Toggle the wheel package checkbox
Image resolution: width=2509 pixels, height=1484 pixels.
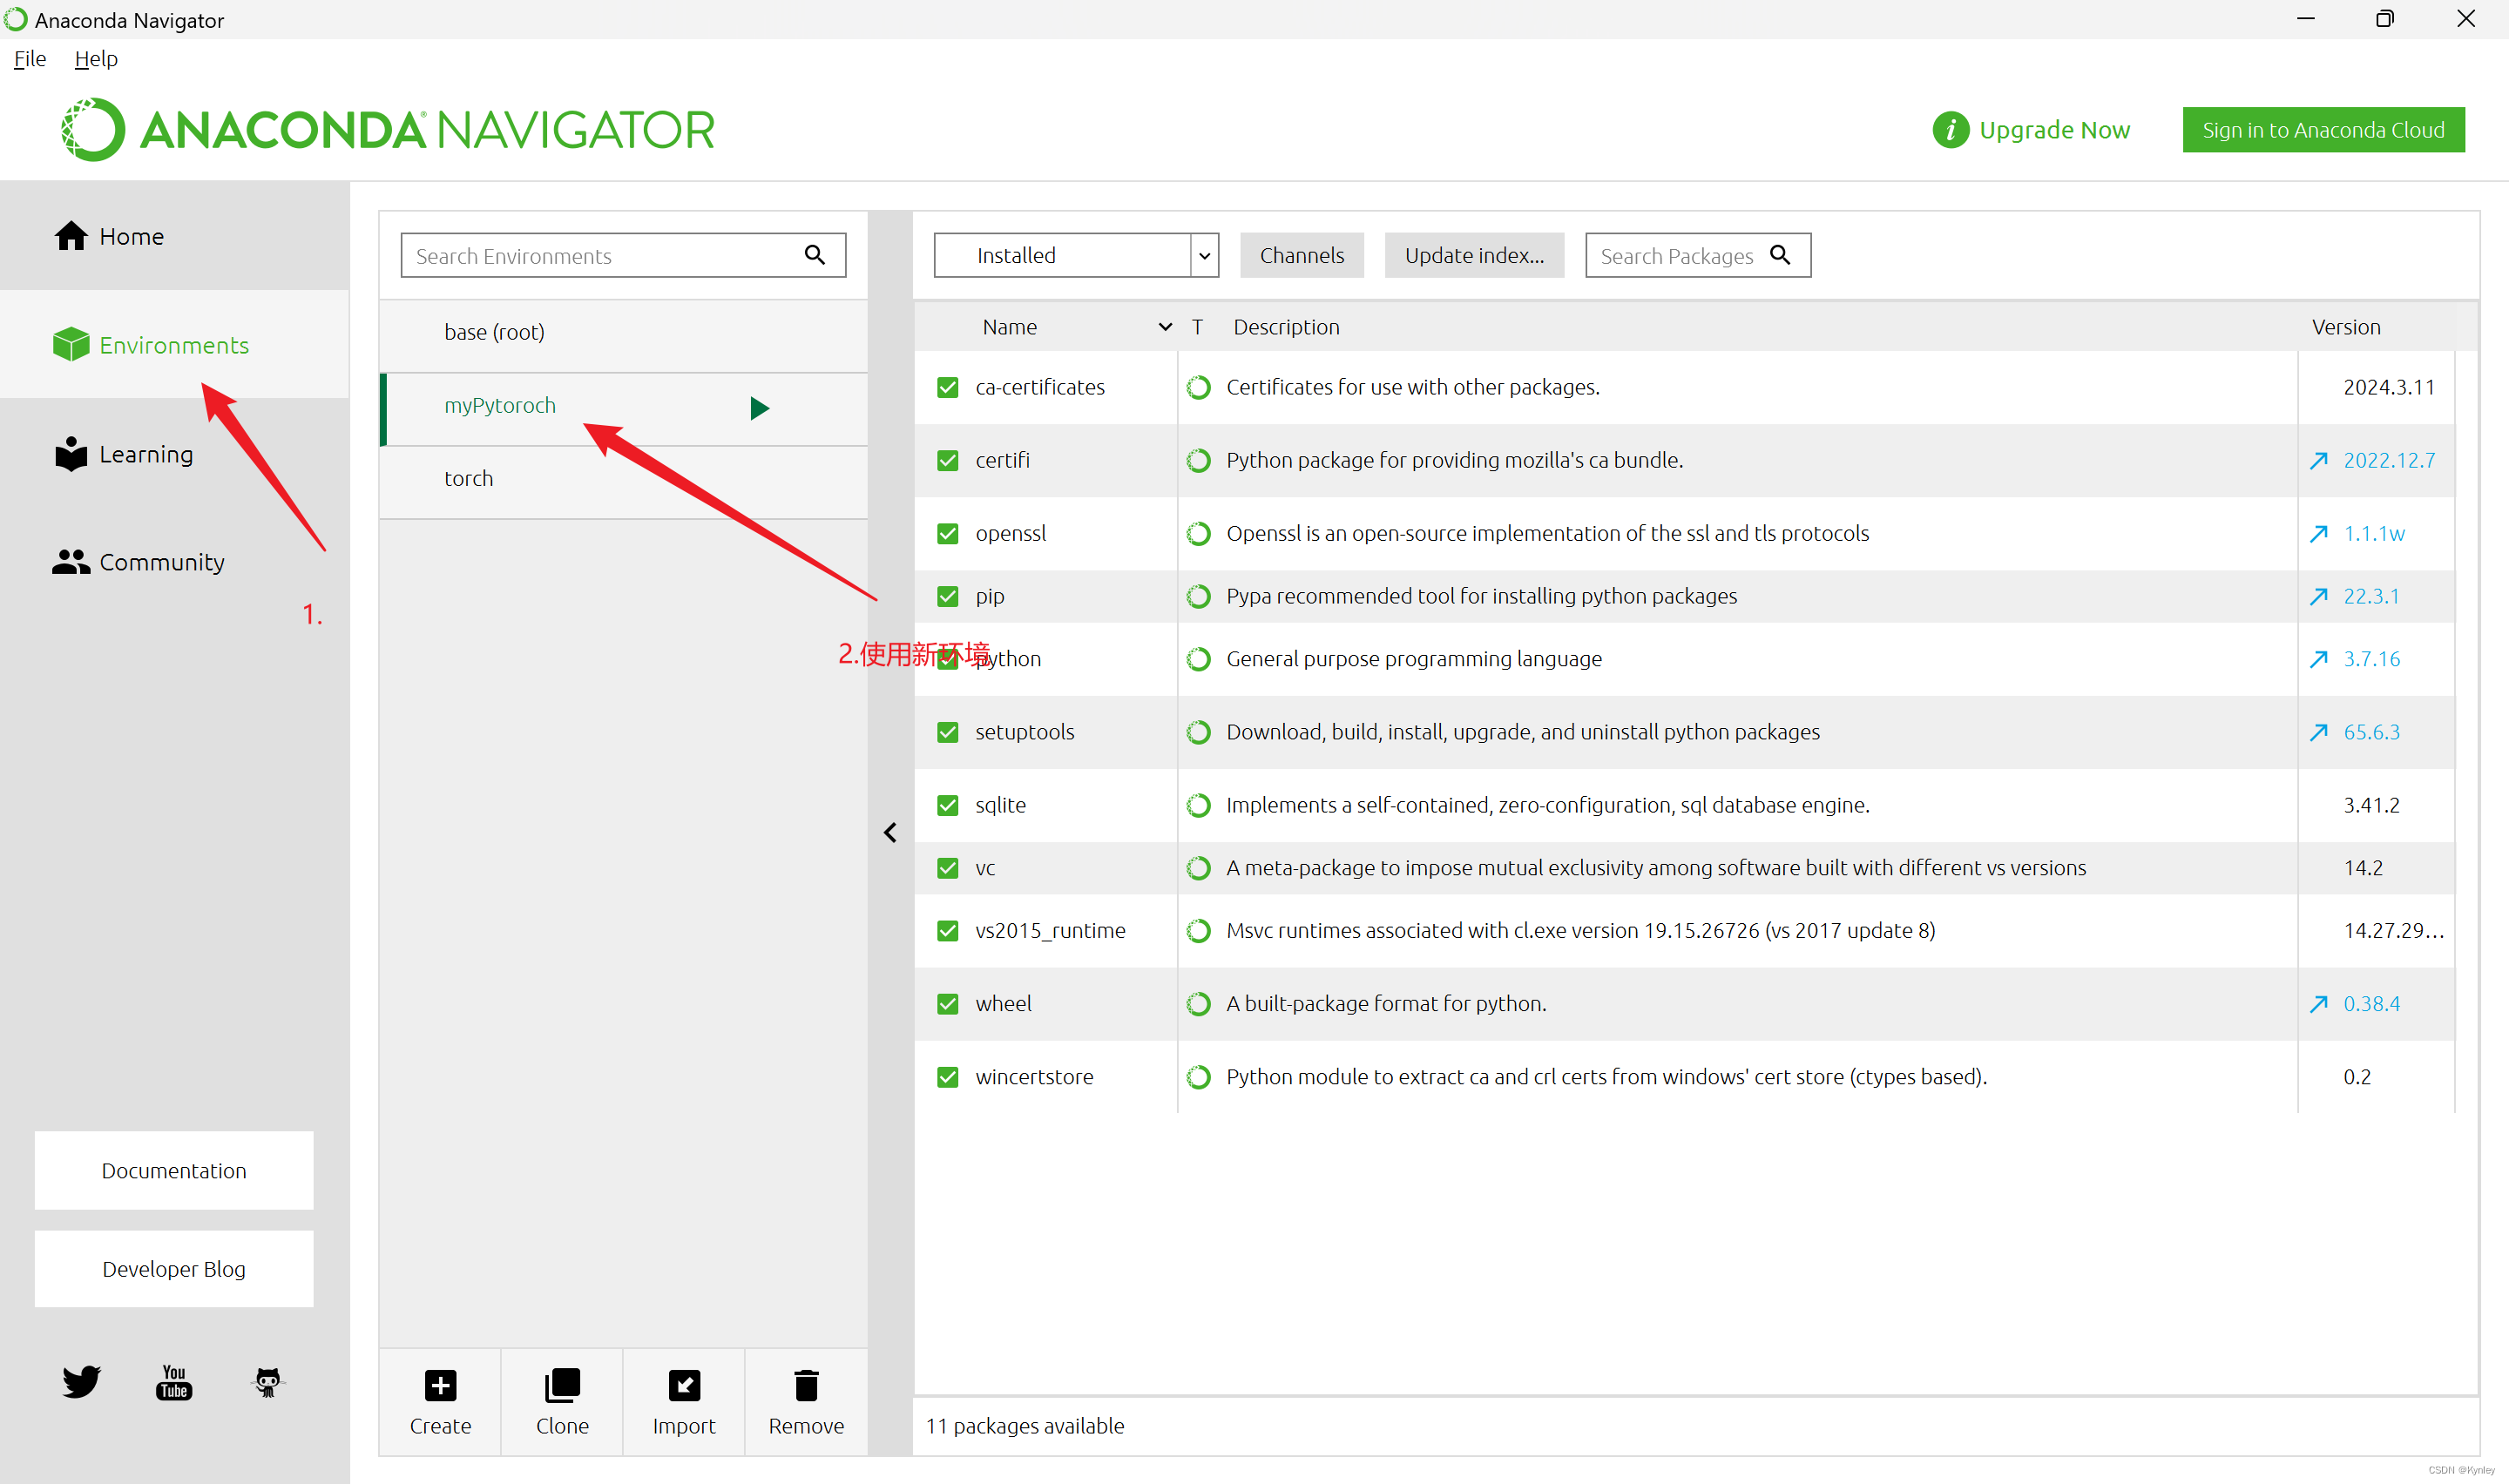tap(947, 1003)
